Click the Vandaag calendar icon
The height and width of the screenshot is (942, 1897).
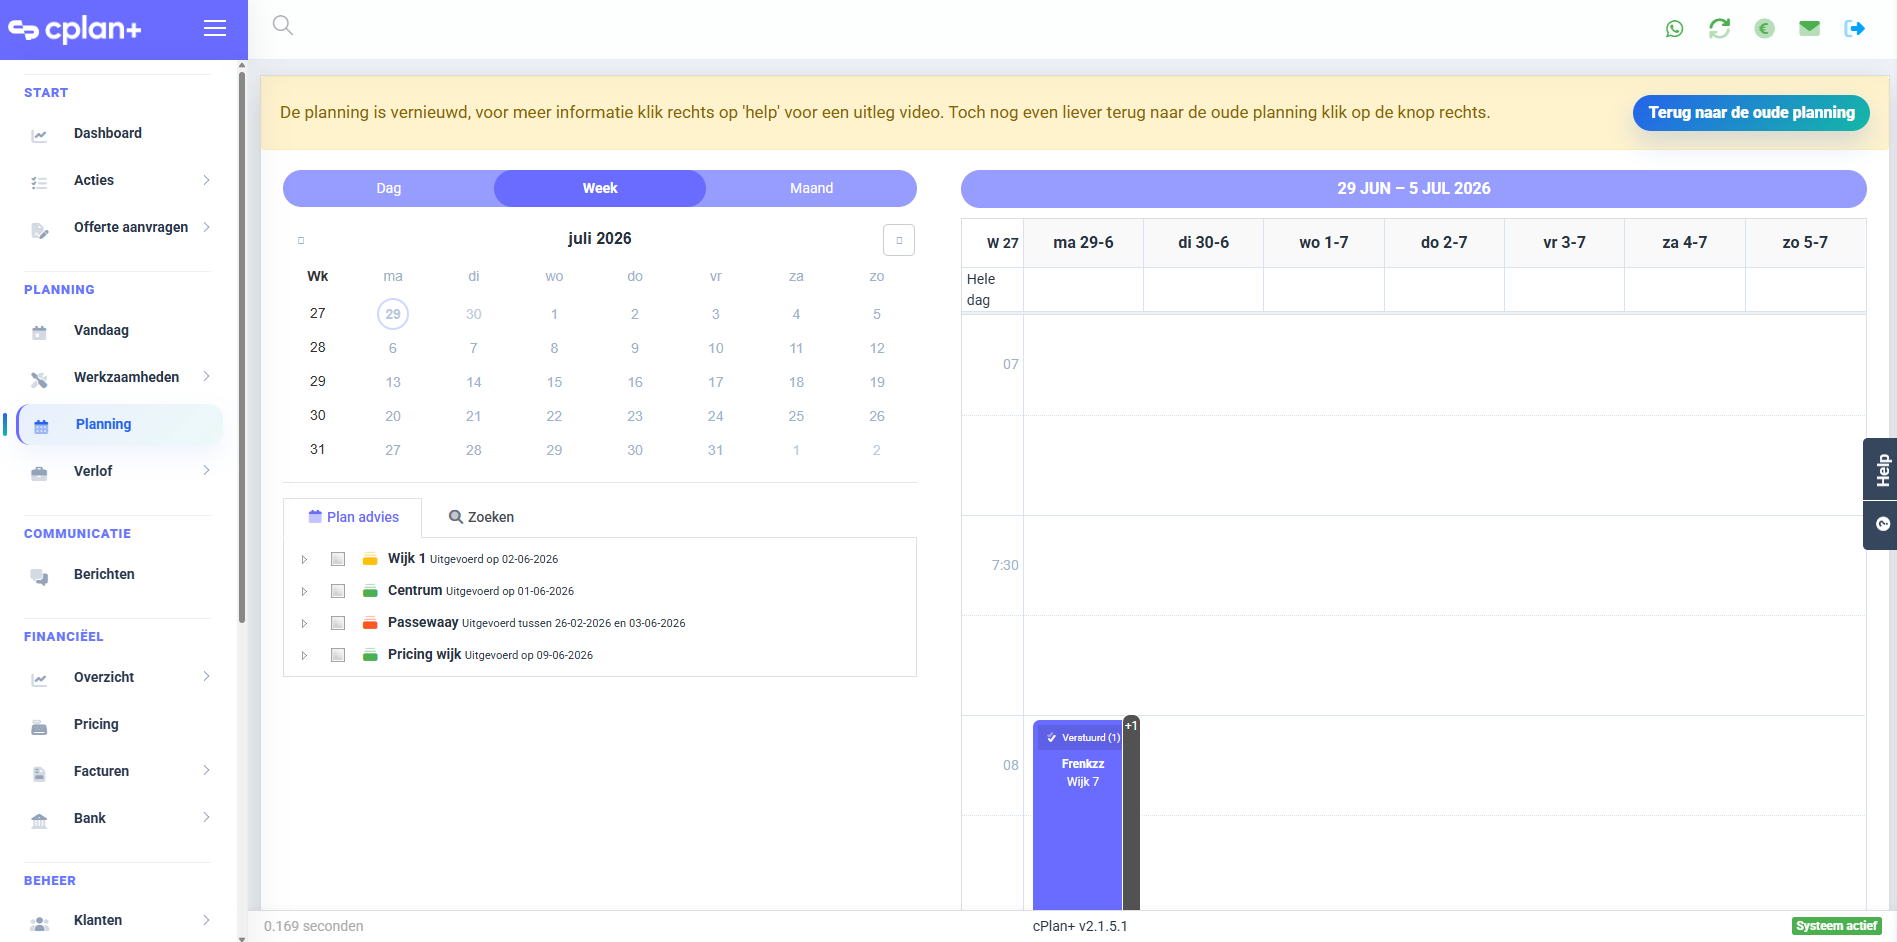[x=39, y=332]
